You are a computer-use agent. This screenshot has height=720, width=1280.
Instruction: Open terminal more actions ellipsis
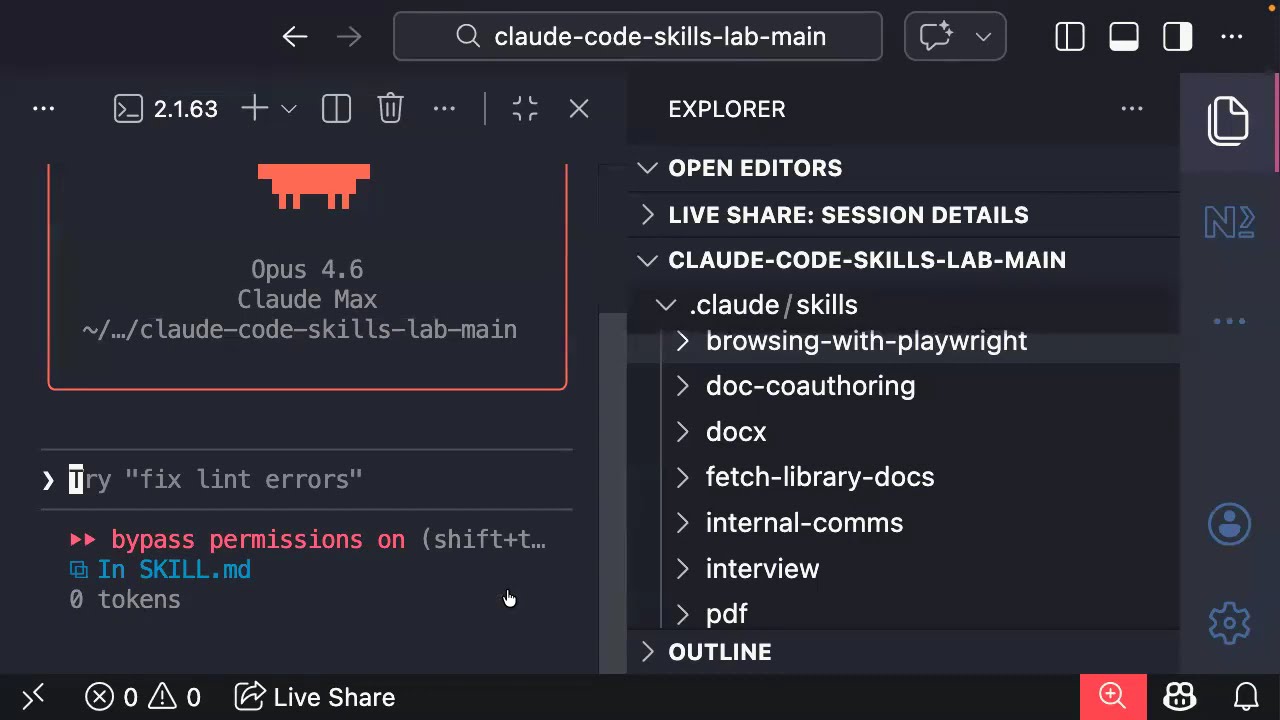pos(444,109)
